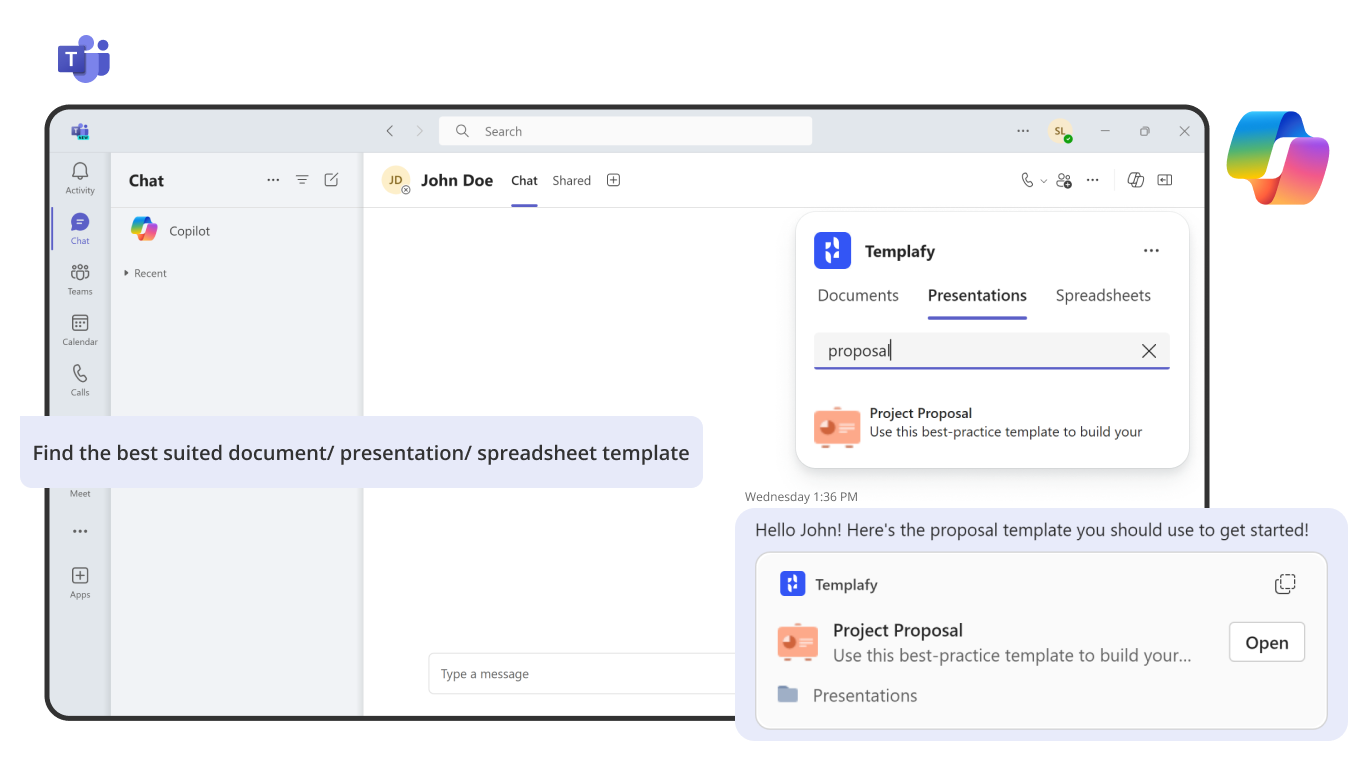
Task: Switch to the Shared tab
Action: pyautogui.click(x=571, y=181)
